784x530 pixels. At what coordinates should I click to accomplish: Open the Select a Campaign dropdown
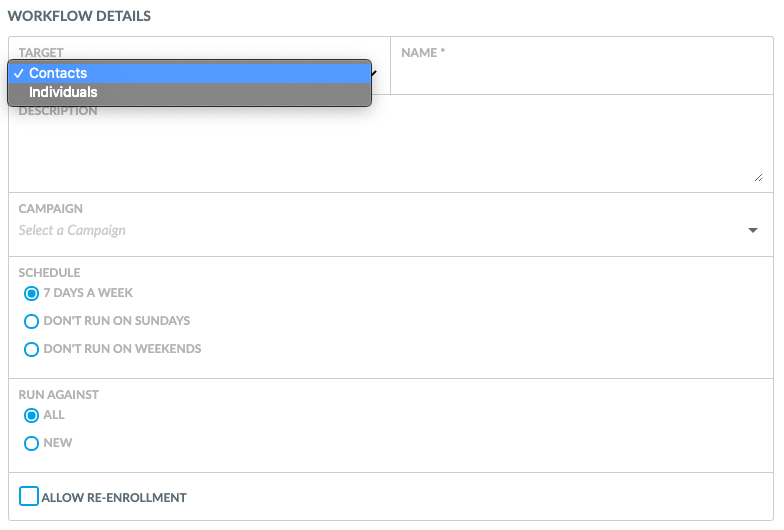(390, 230)
